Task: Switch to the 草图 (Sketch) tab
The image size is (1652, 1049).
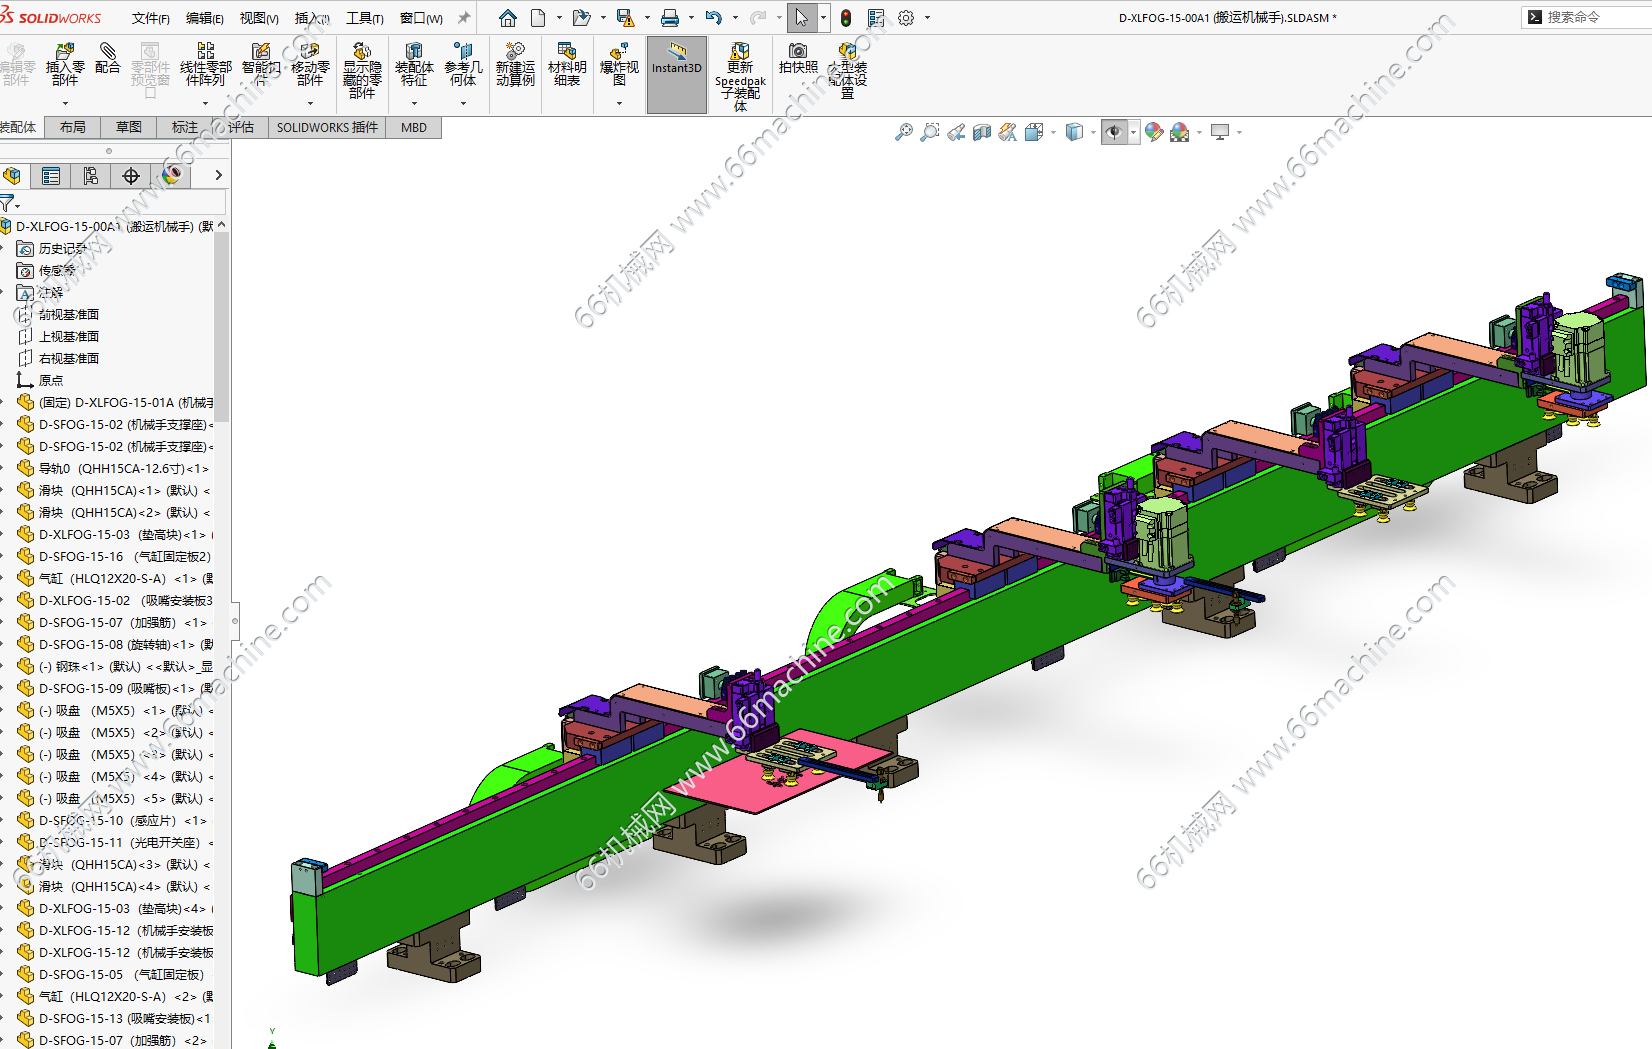Action: 129,127
